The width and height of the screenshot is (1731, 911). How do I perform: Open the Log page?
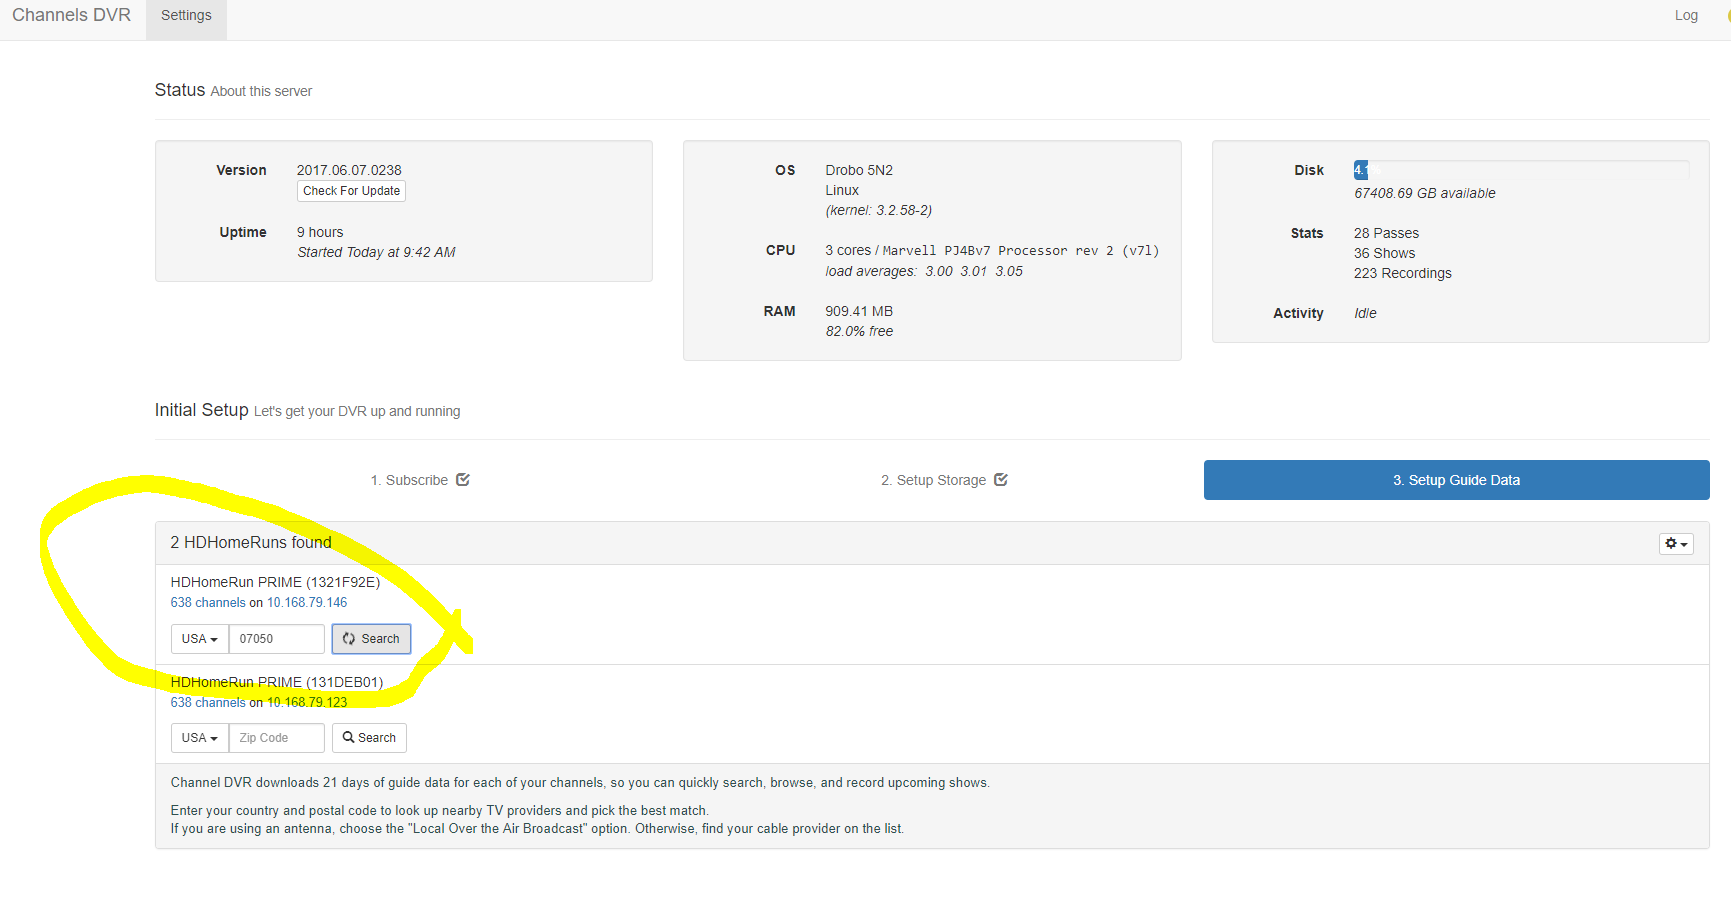(x=1686, y=16)
